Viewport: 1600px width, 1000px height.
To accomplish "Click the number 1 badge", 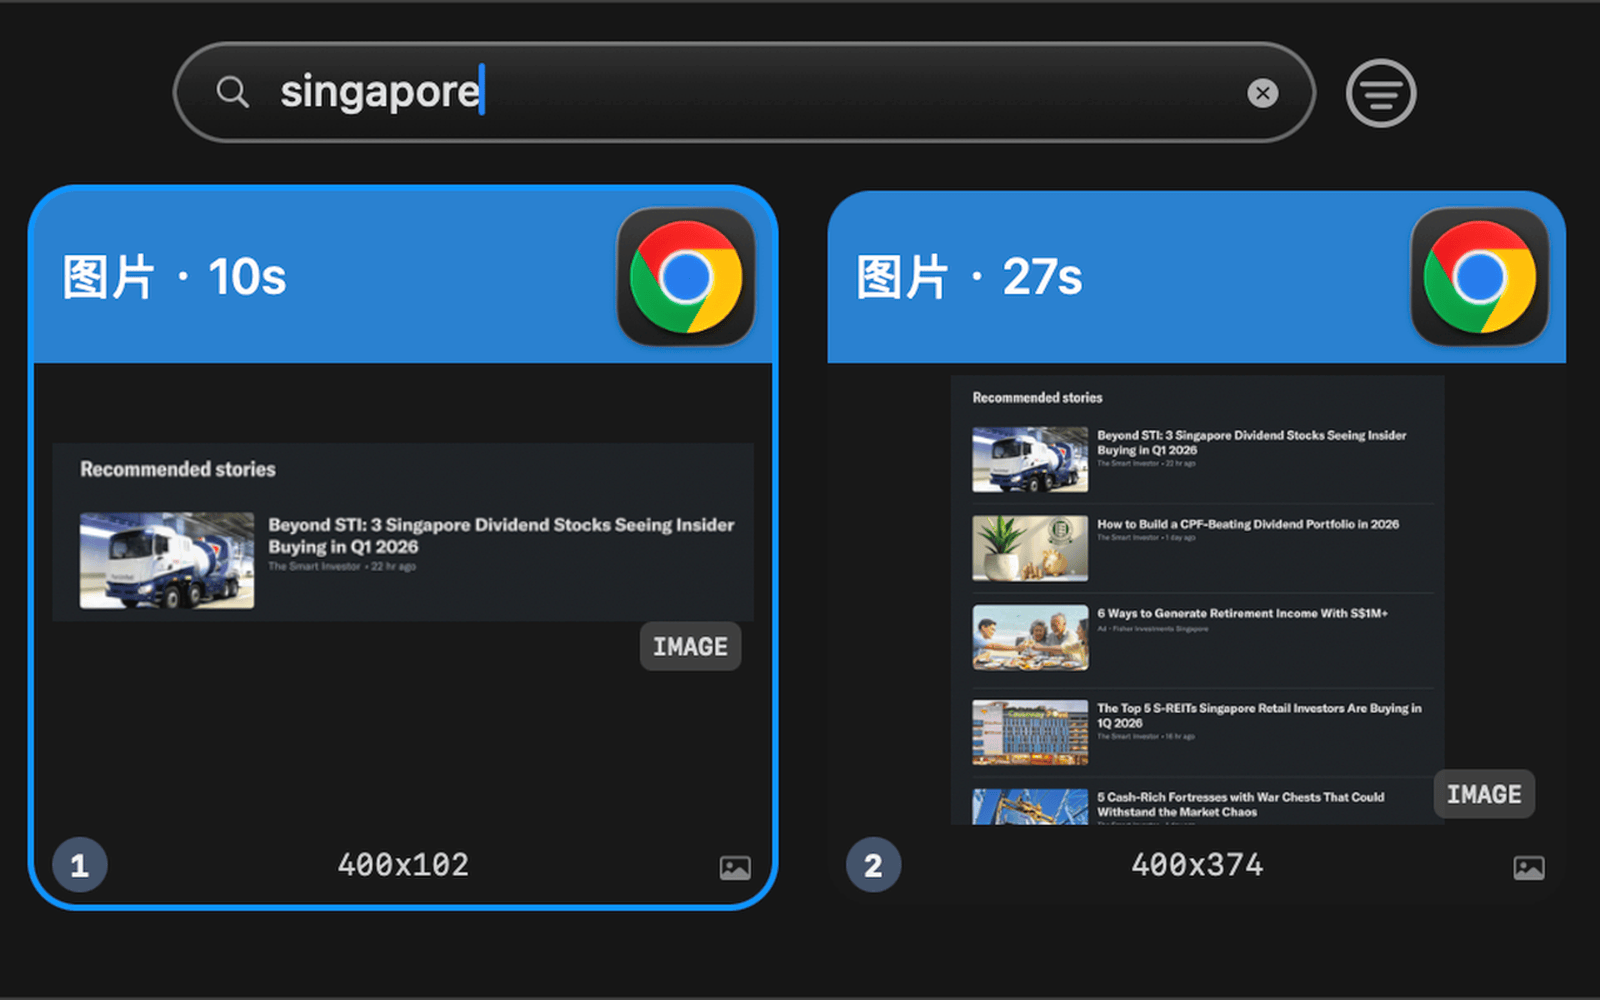I will 80,865.
